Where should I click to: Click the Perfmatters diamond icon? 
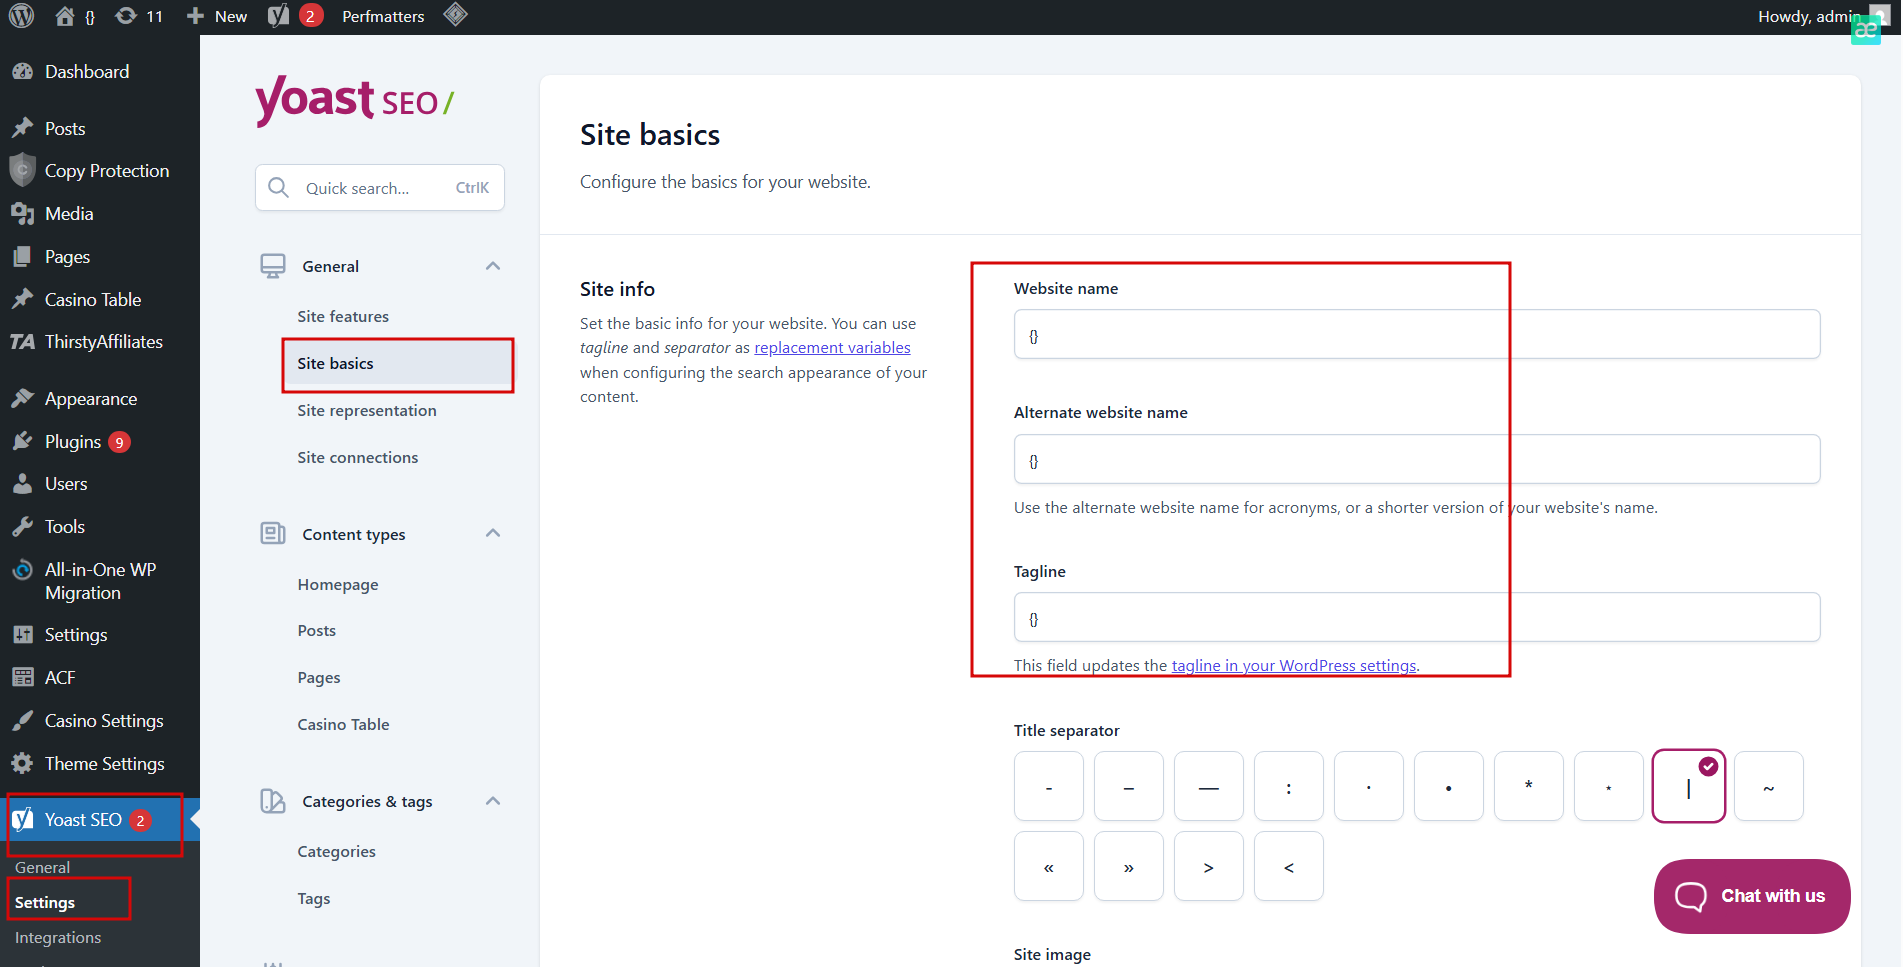(456, 15)
